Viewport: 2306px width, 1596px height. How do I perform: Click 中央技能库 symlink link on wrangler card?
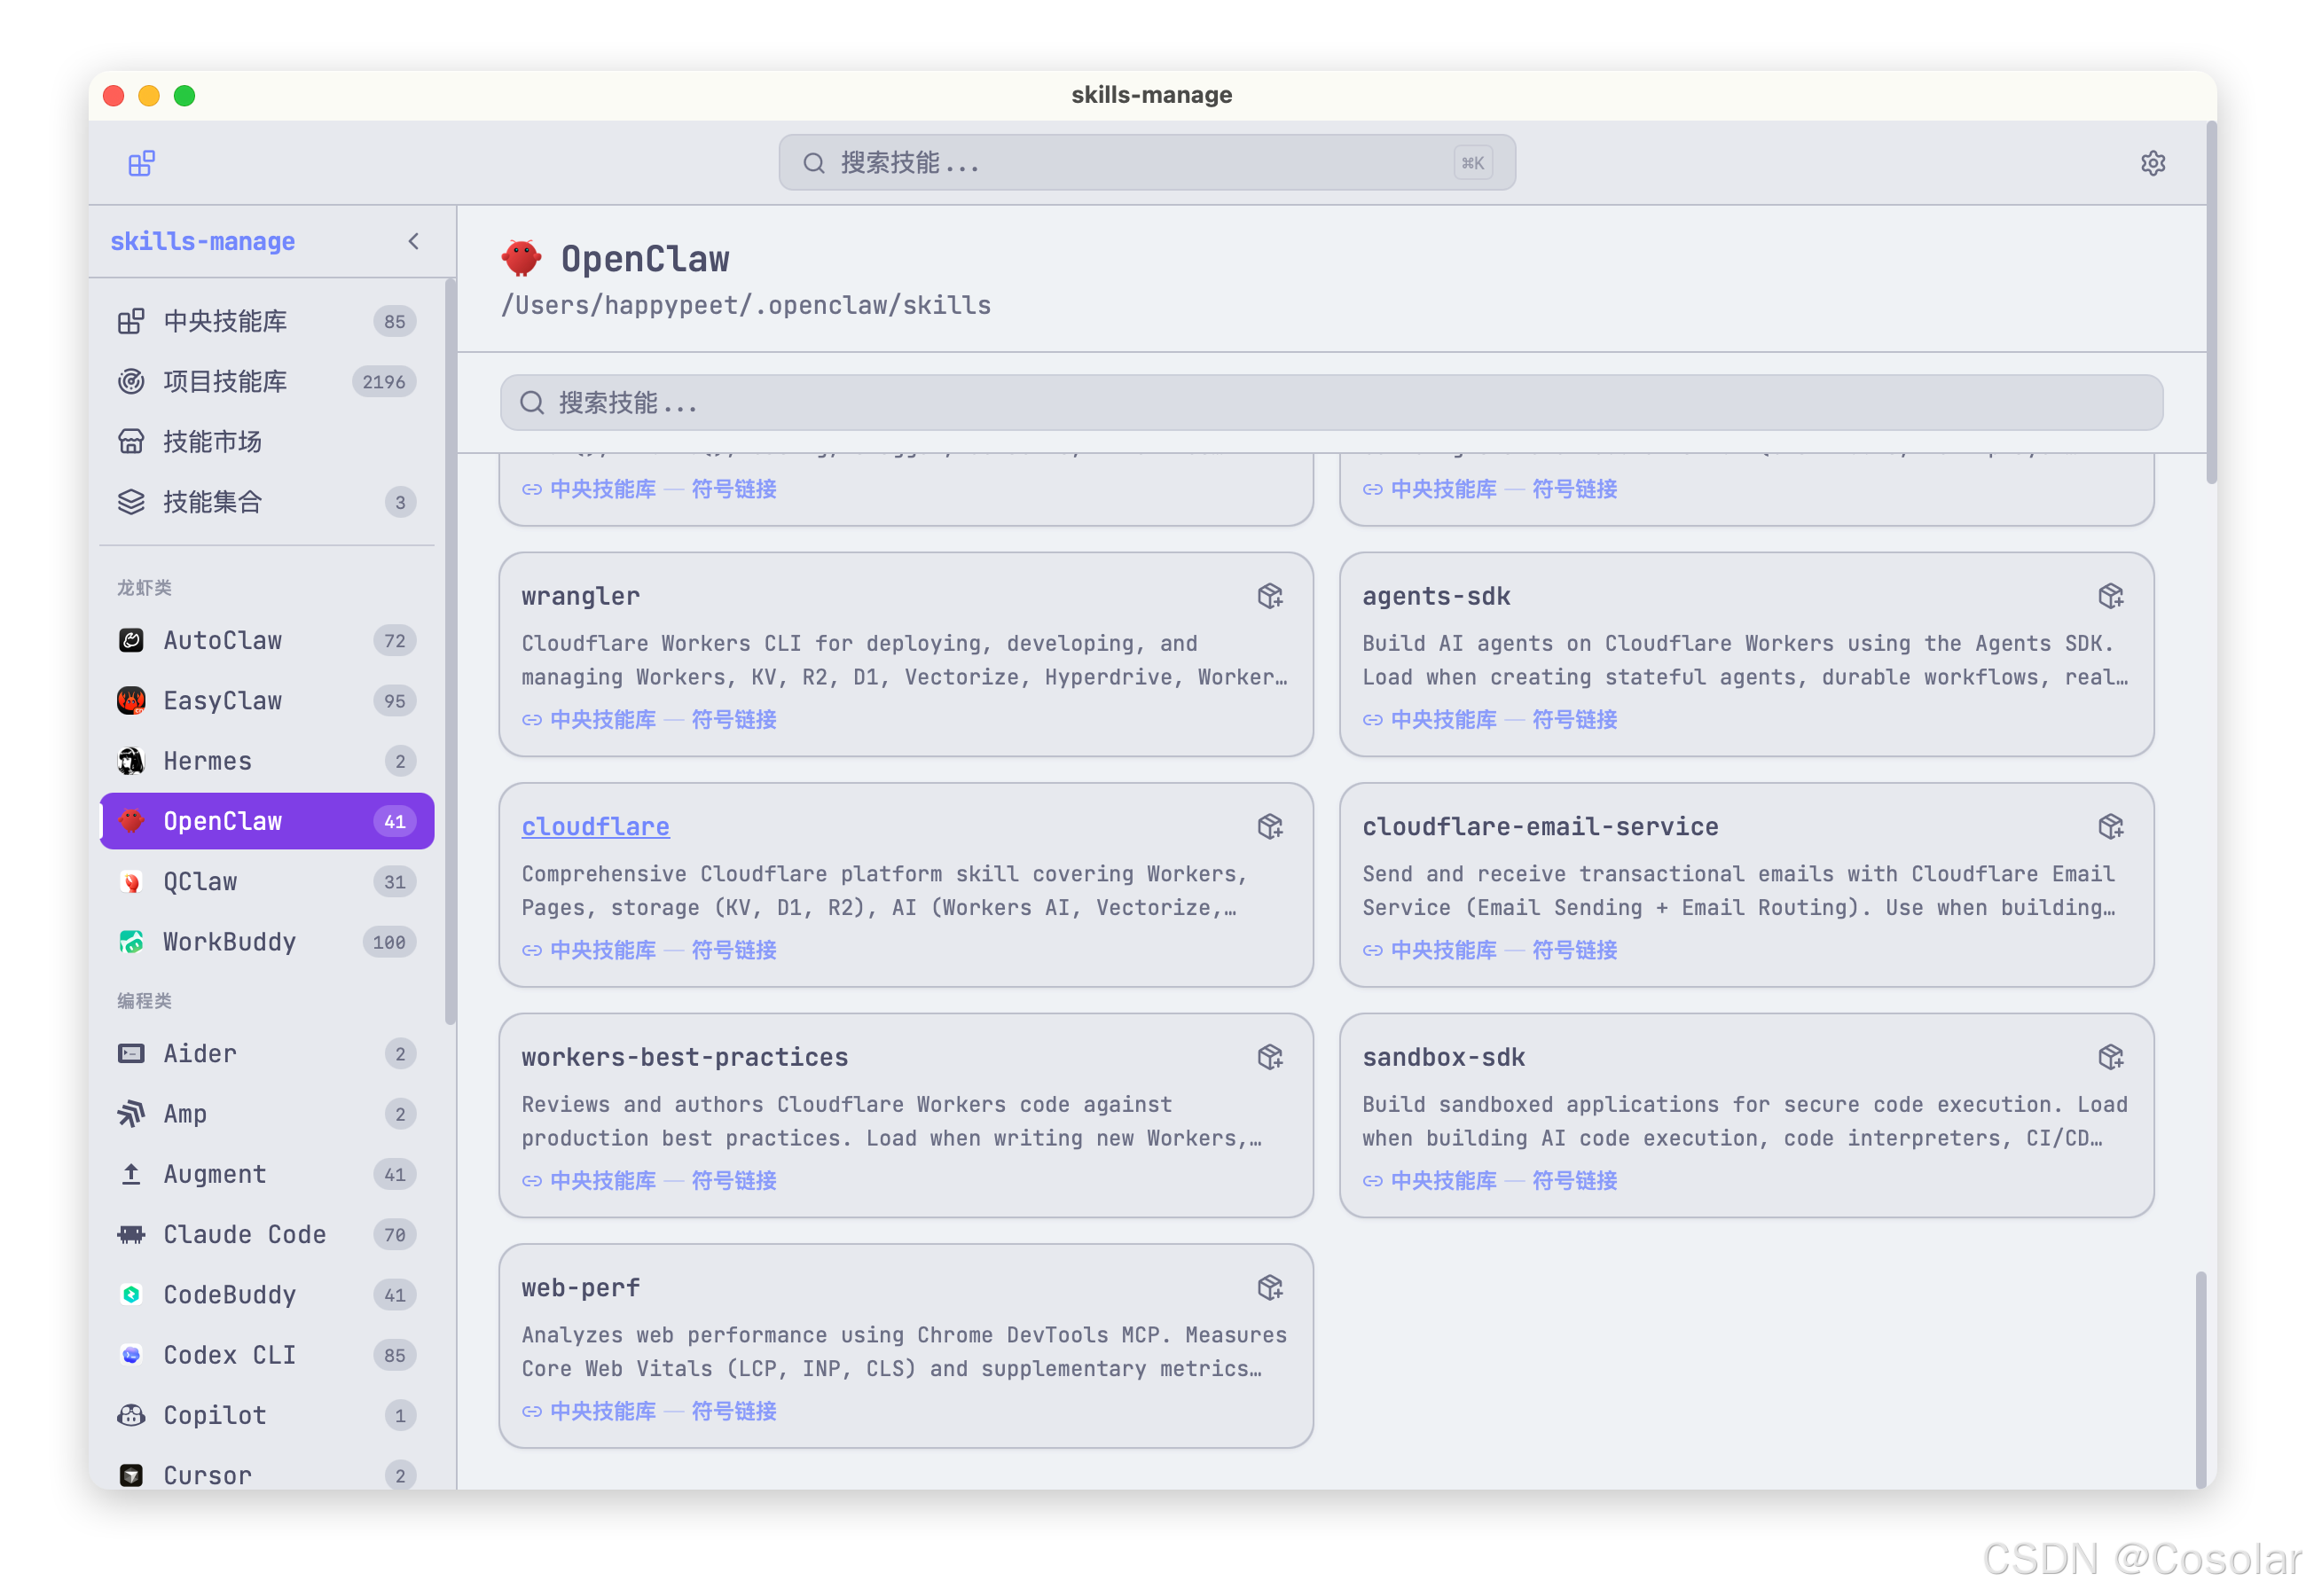pos(649,719)
